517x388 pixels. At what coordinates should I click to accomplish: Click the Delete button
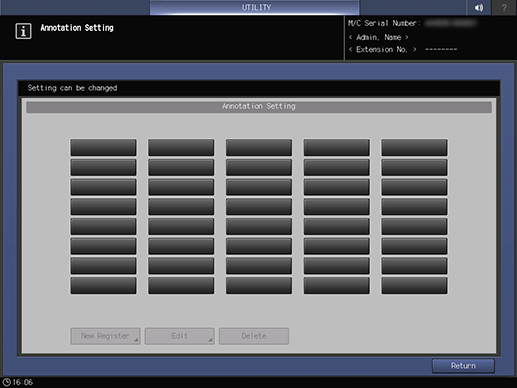coord(254,336)
